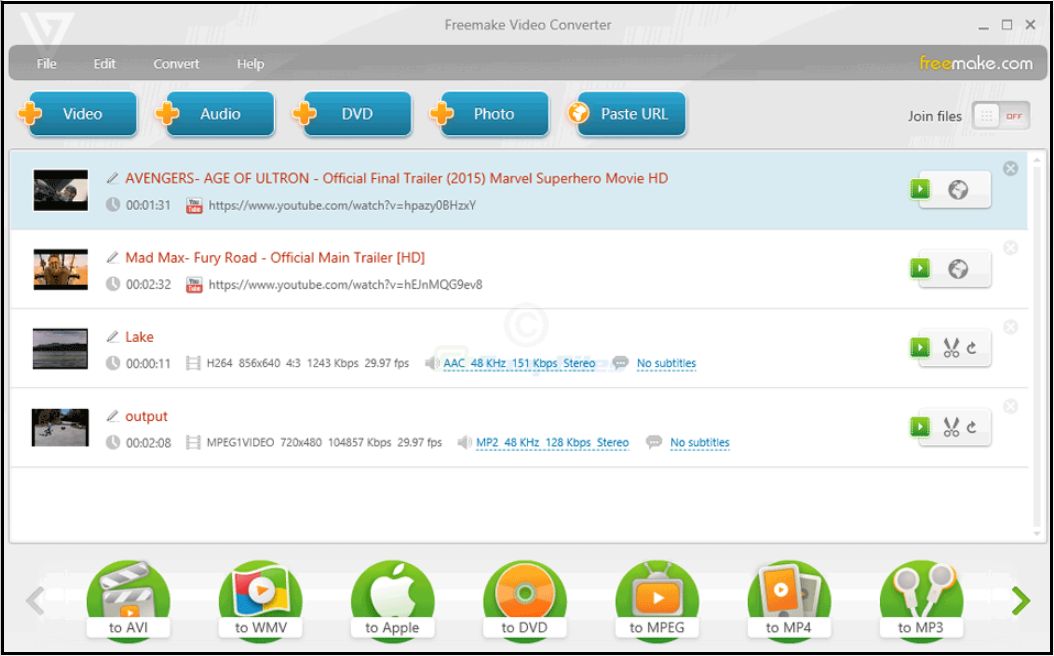Screen dimensions: 1054x656
Task: Click the to DVD burn icon
Action: [x=524, y=601]
